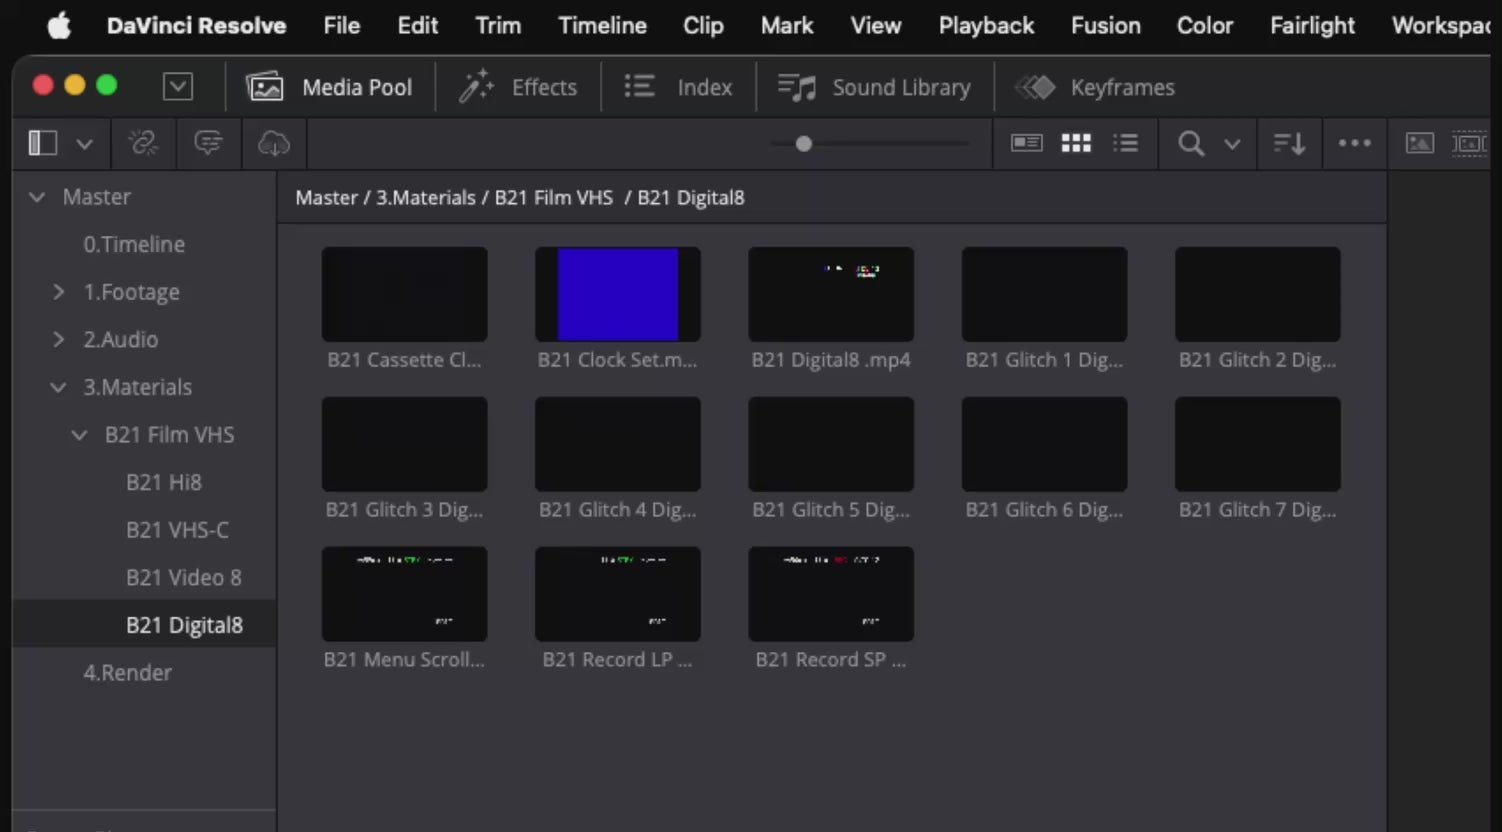The width and height of the screenshot is (1502, 832).
Task: Show the Sound Library panel
Action: coord(875,88)
